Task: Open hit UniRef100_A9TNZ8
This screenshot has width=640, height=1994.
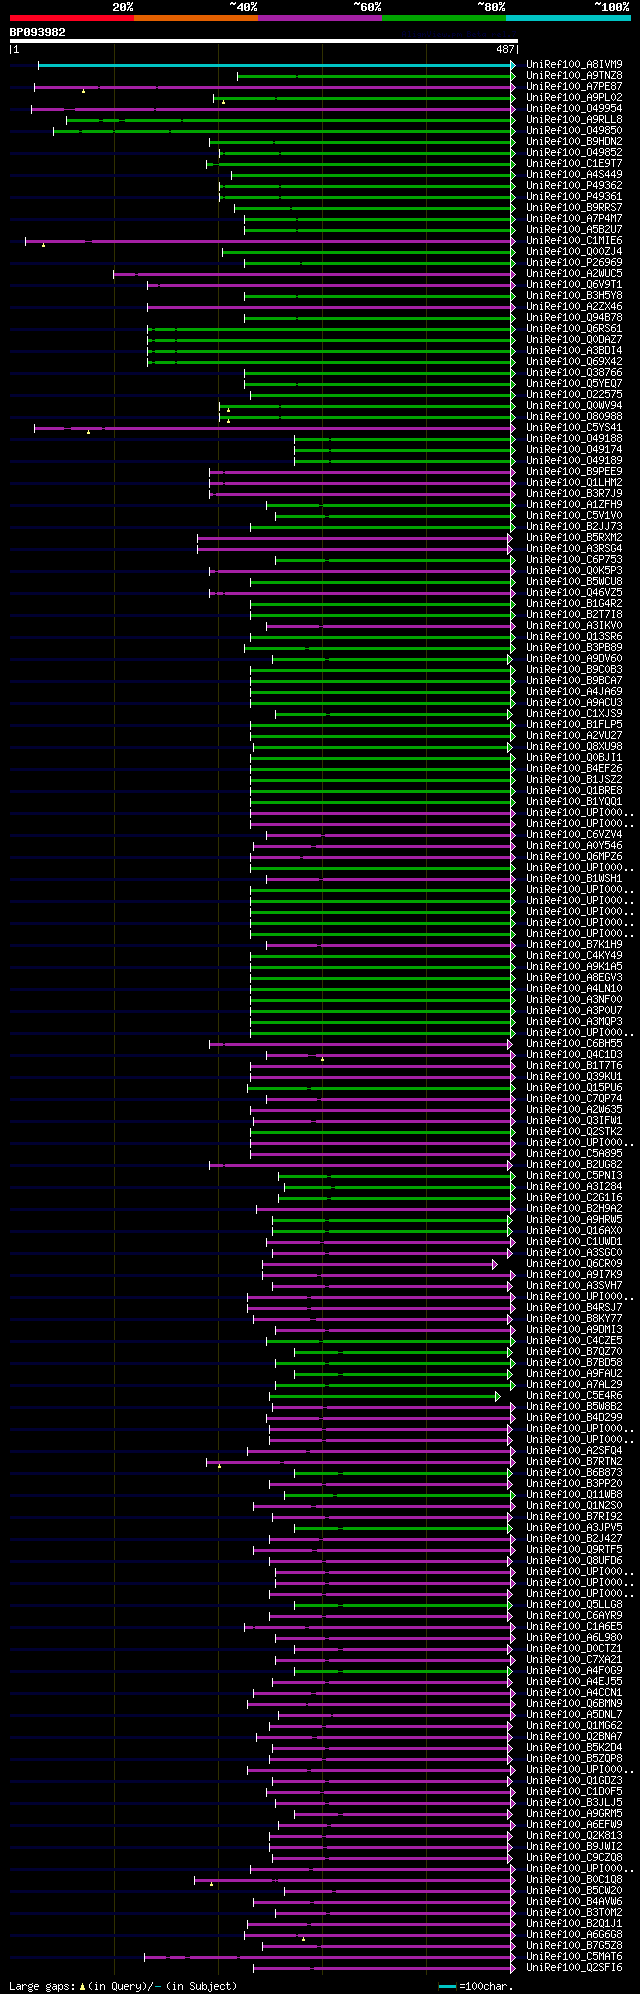Action: pos(574,76)
